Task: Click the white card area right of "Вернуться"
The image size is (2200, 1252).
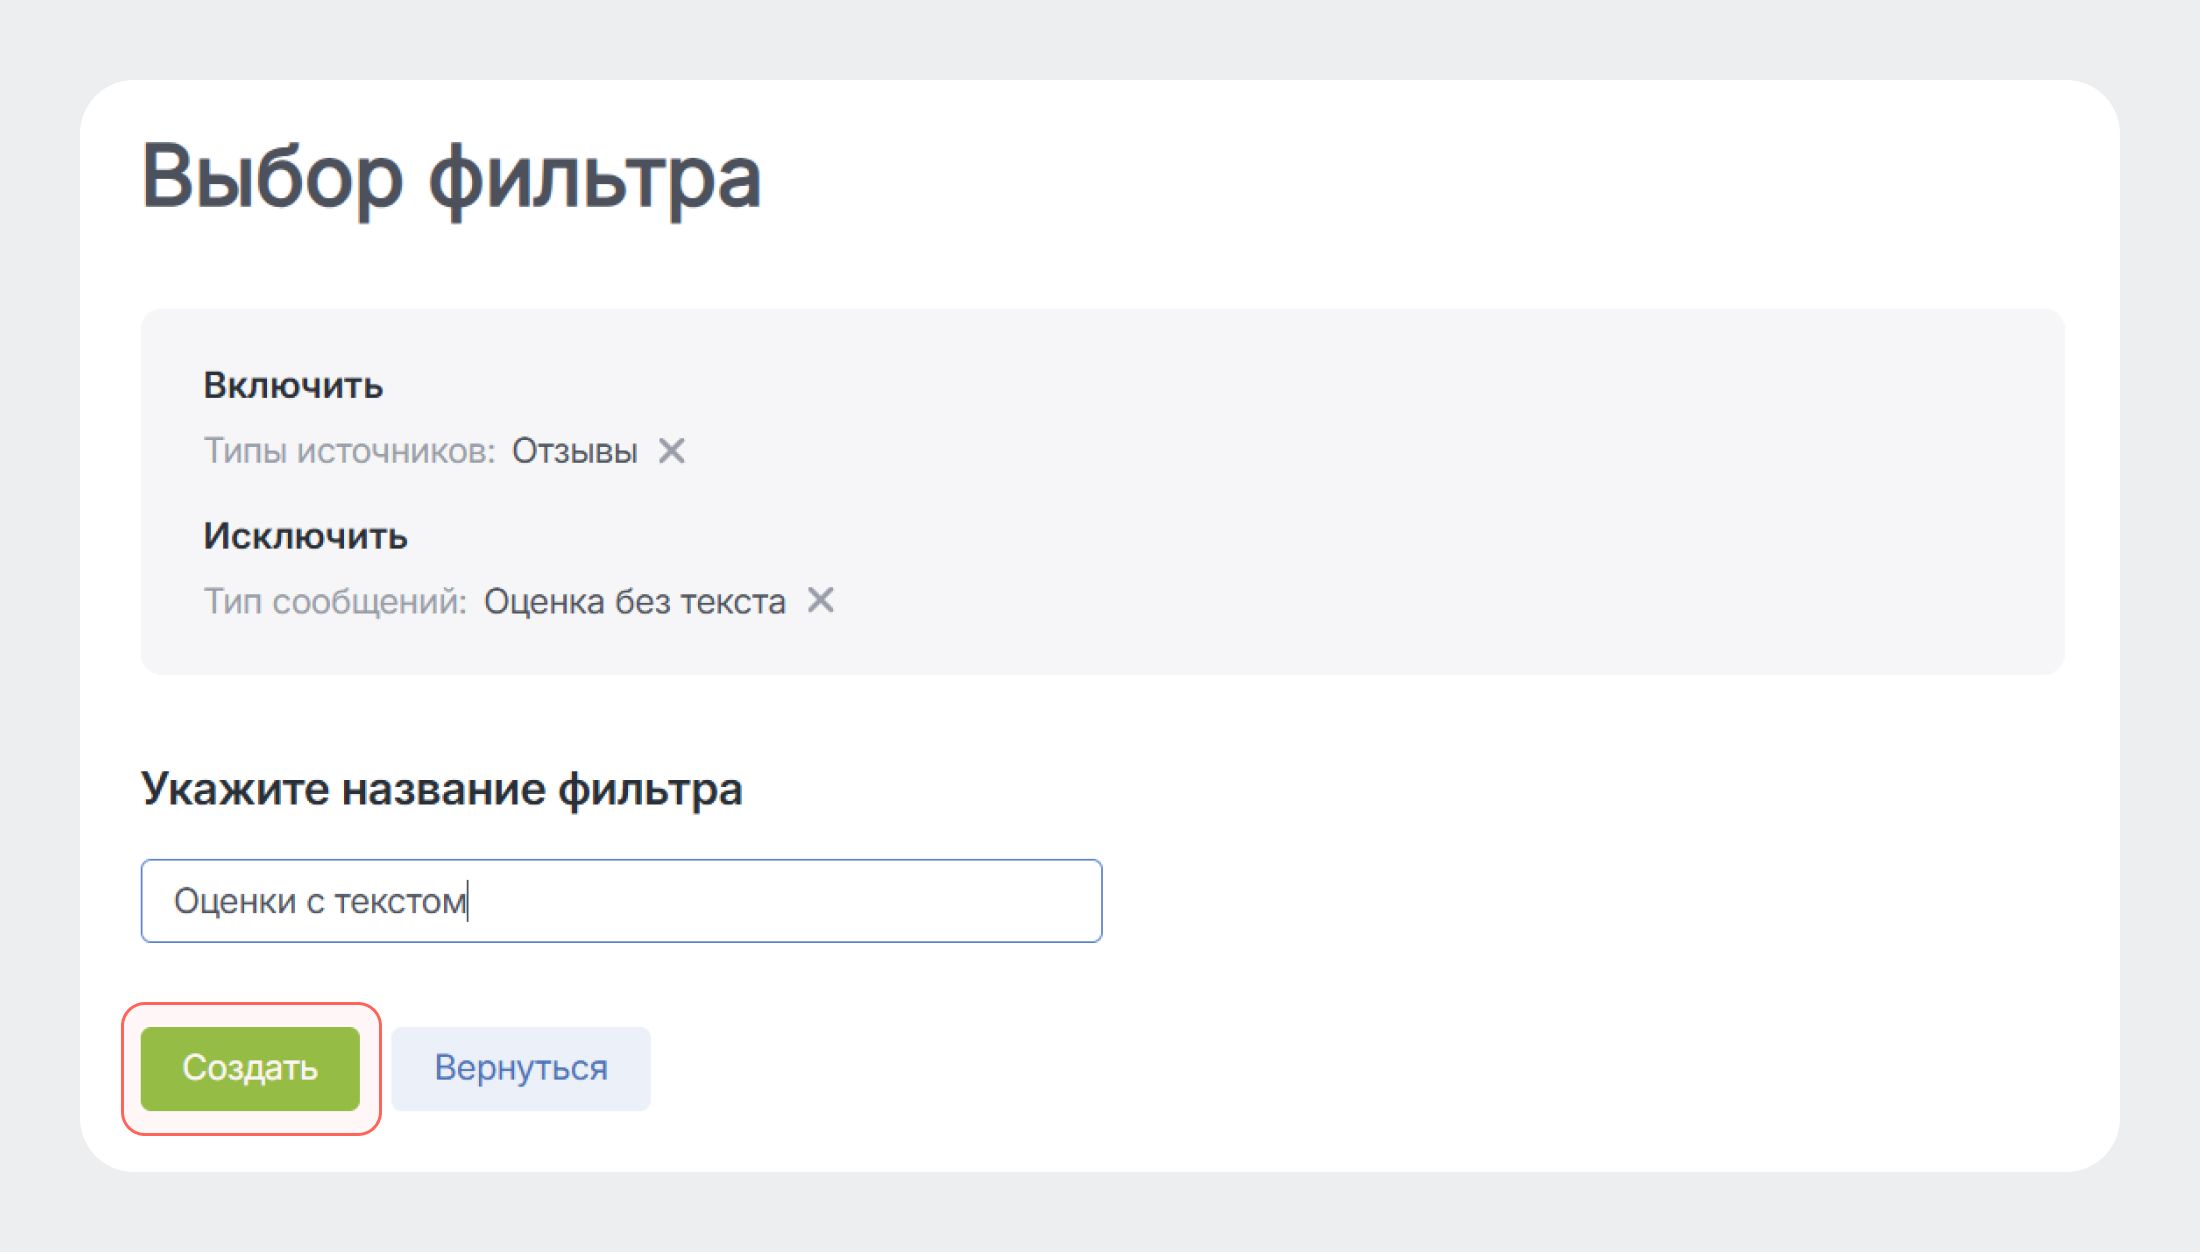Action: [x=1300, y=1068]
